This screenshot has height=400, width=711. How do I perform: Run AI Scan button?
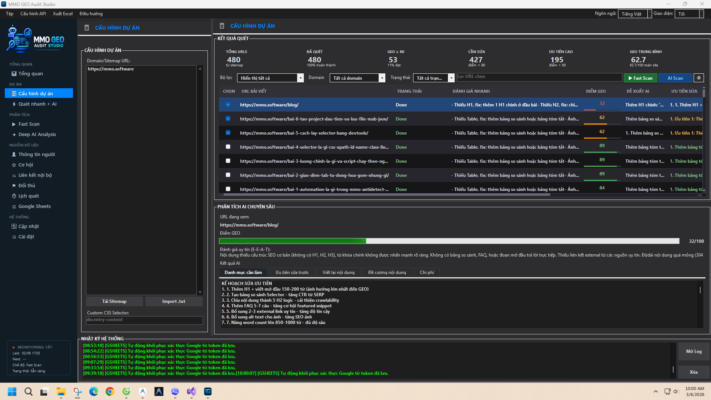(x=675, y=78)
